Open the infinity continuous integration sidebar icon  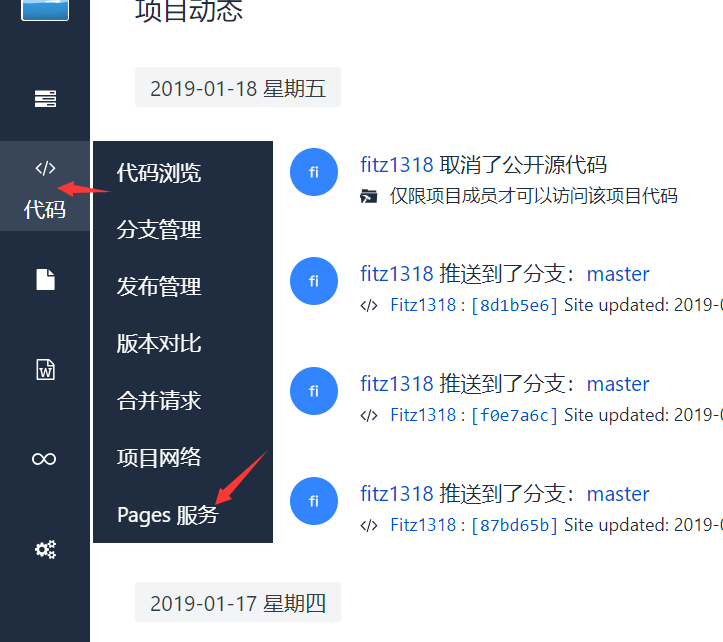click(x=44, y=459)
